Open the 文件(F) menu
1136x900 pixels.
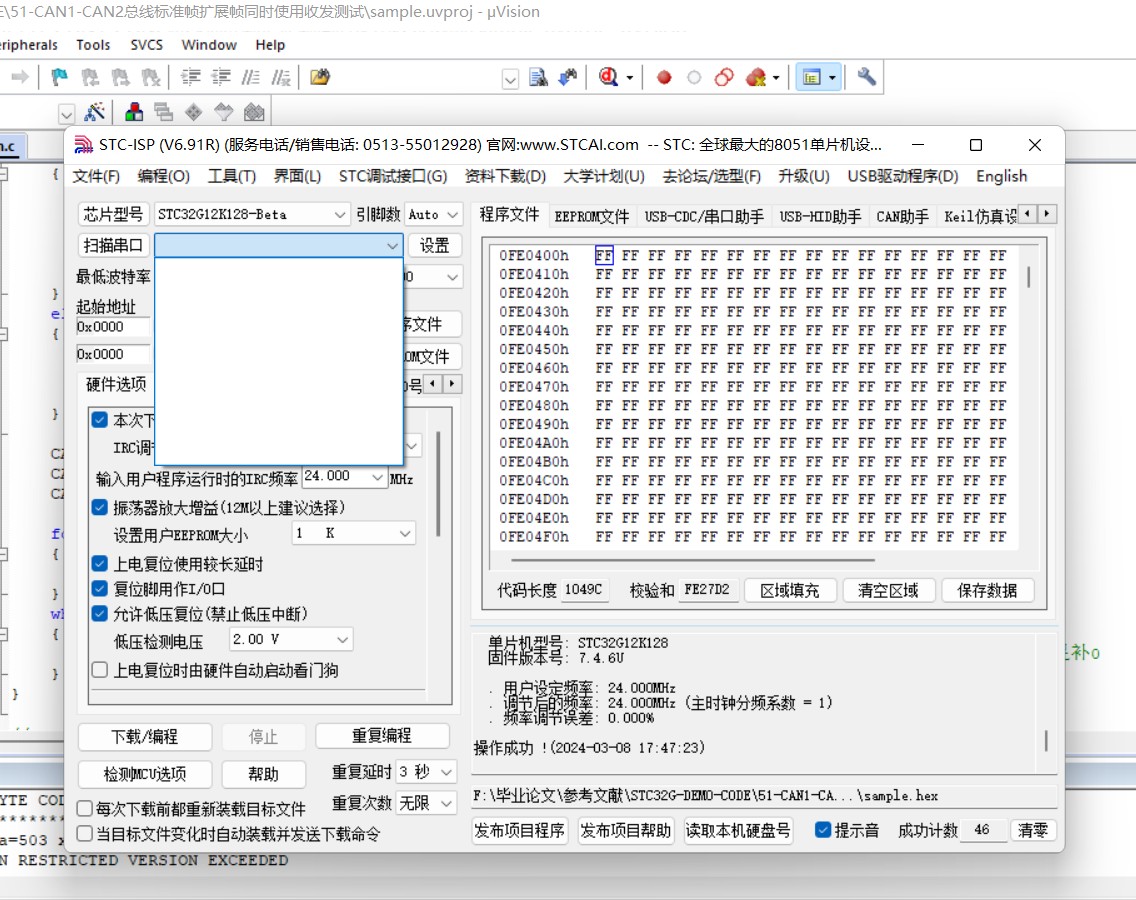[x=96, y=176]
